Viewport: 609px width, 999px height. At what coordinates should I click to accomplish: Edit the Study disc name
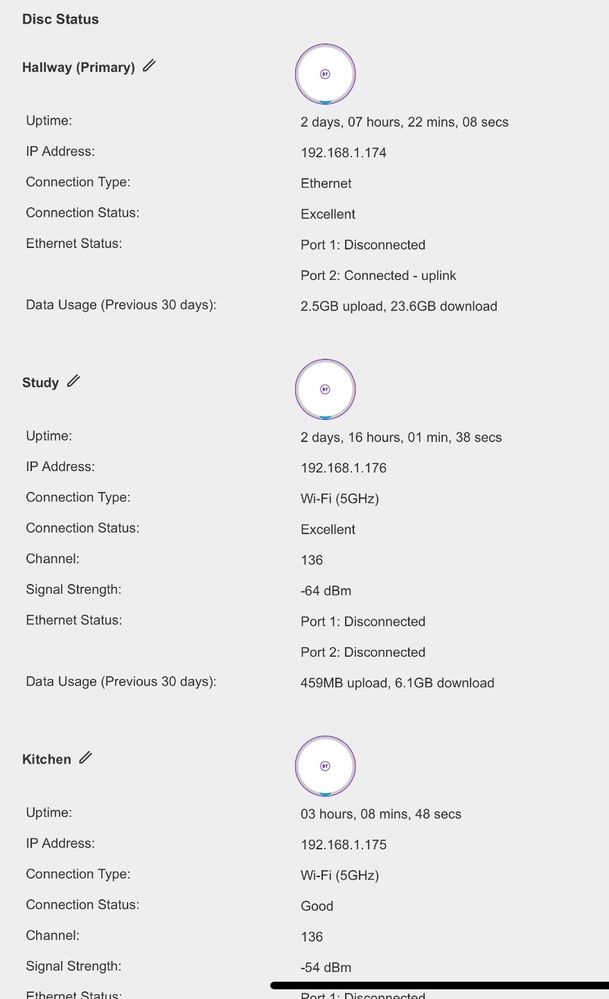point(74,381)
